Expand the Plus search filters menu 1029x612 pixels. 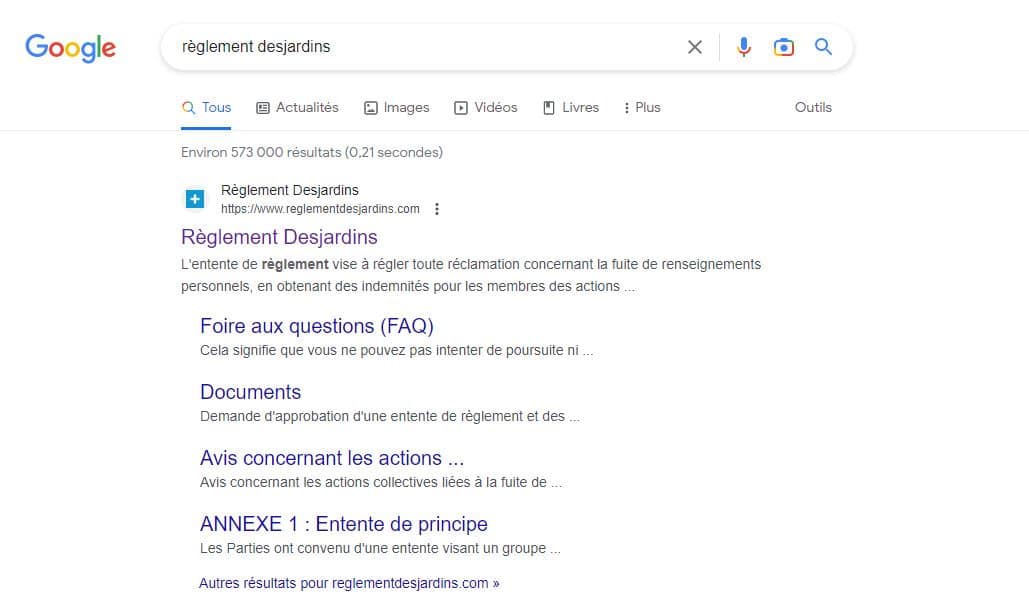(641, 107)
